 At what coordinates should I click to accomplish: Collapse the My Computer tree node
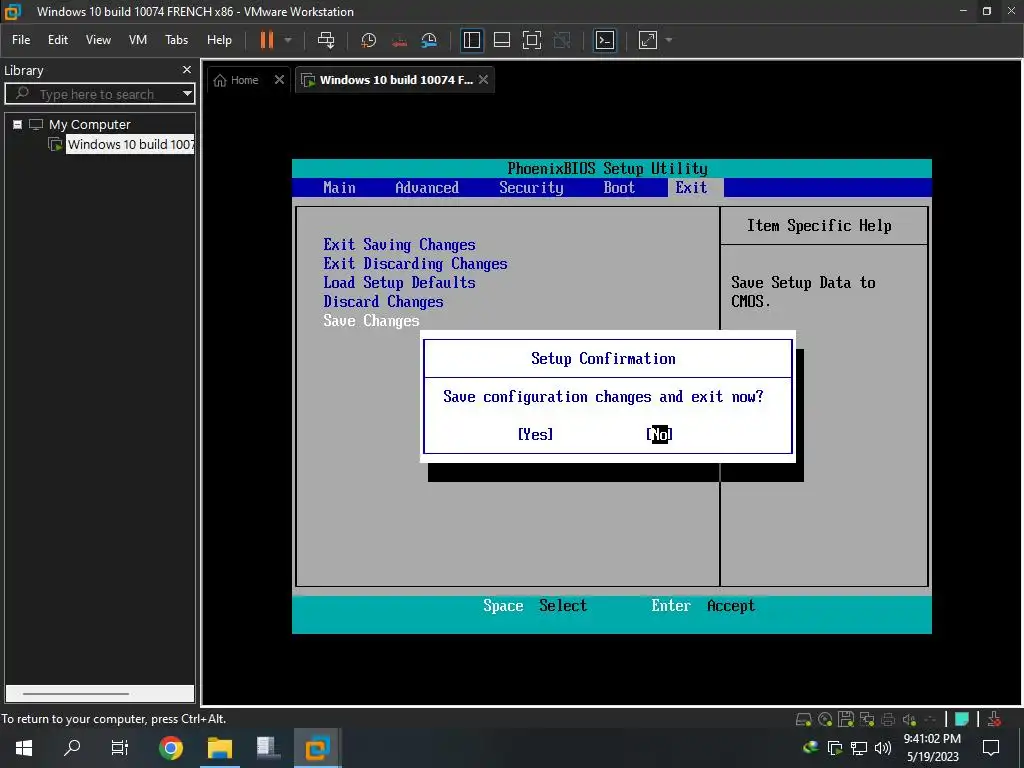pyautogui.click(x=18, y=124)
